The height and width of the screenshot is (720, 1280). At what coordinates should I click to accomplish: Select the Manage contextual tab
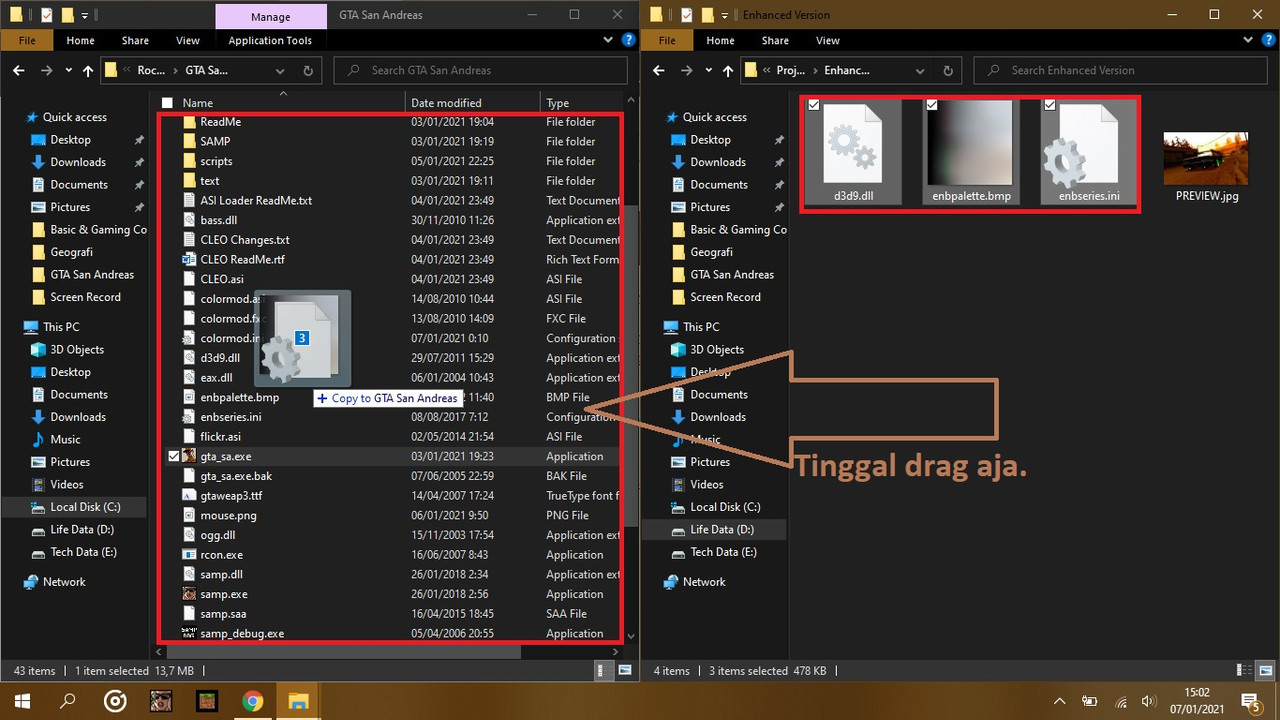[x=270, y=16]
